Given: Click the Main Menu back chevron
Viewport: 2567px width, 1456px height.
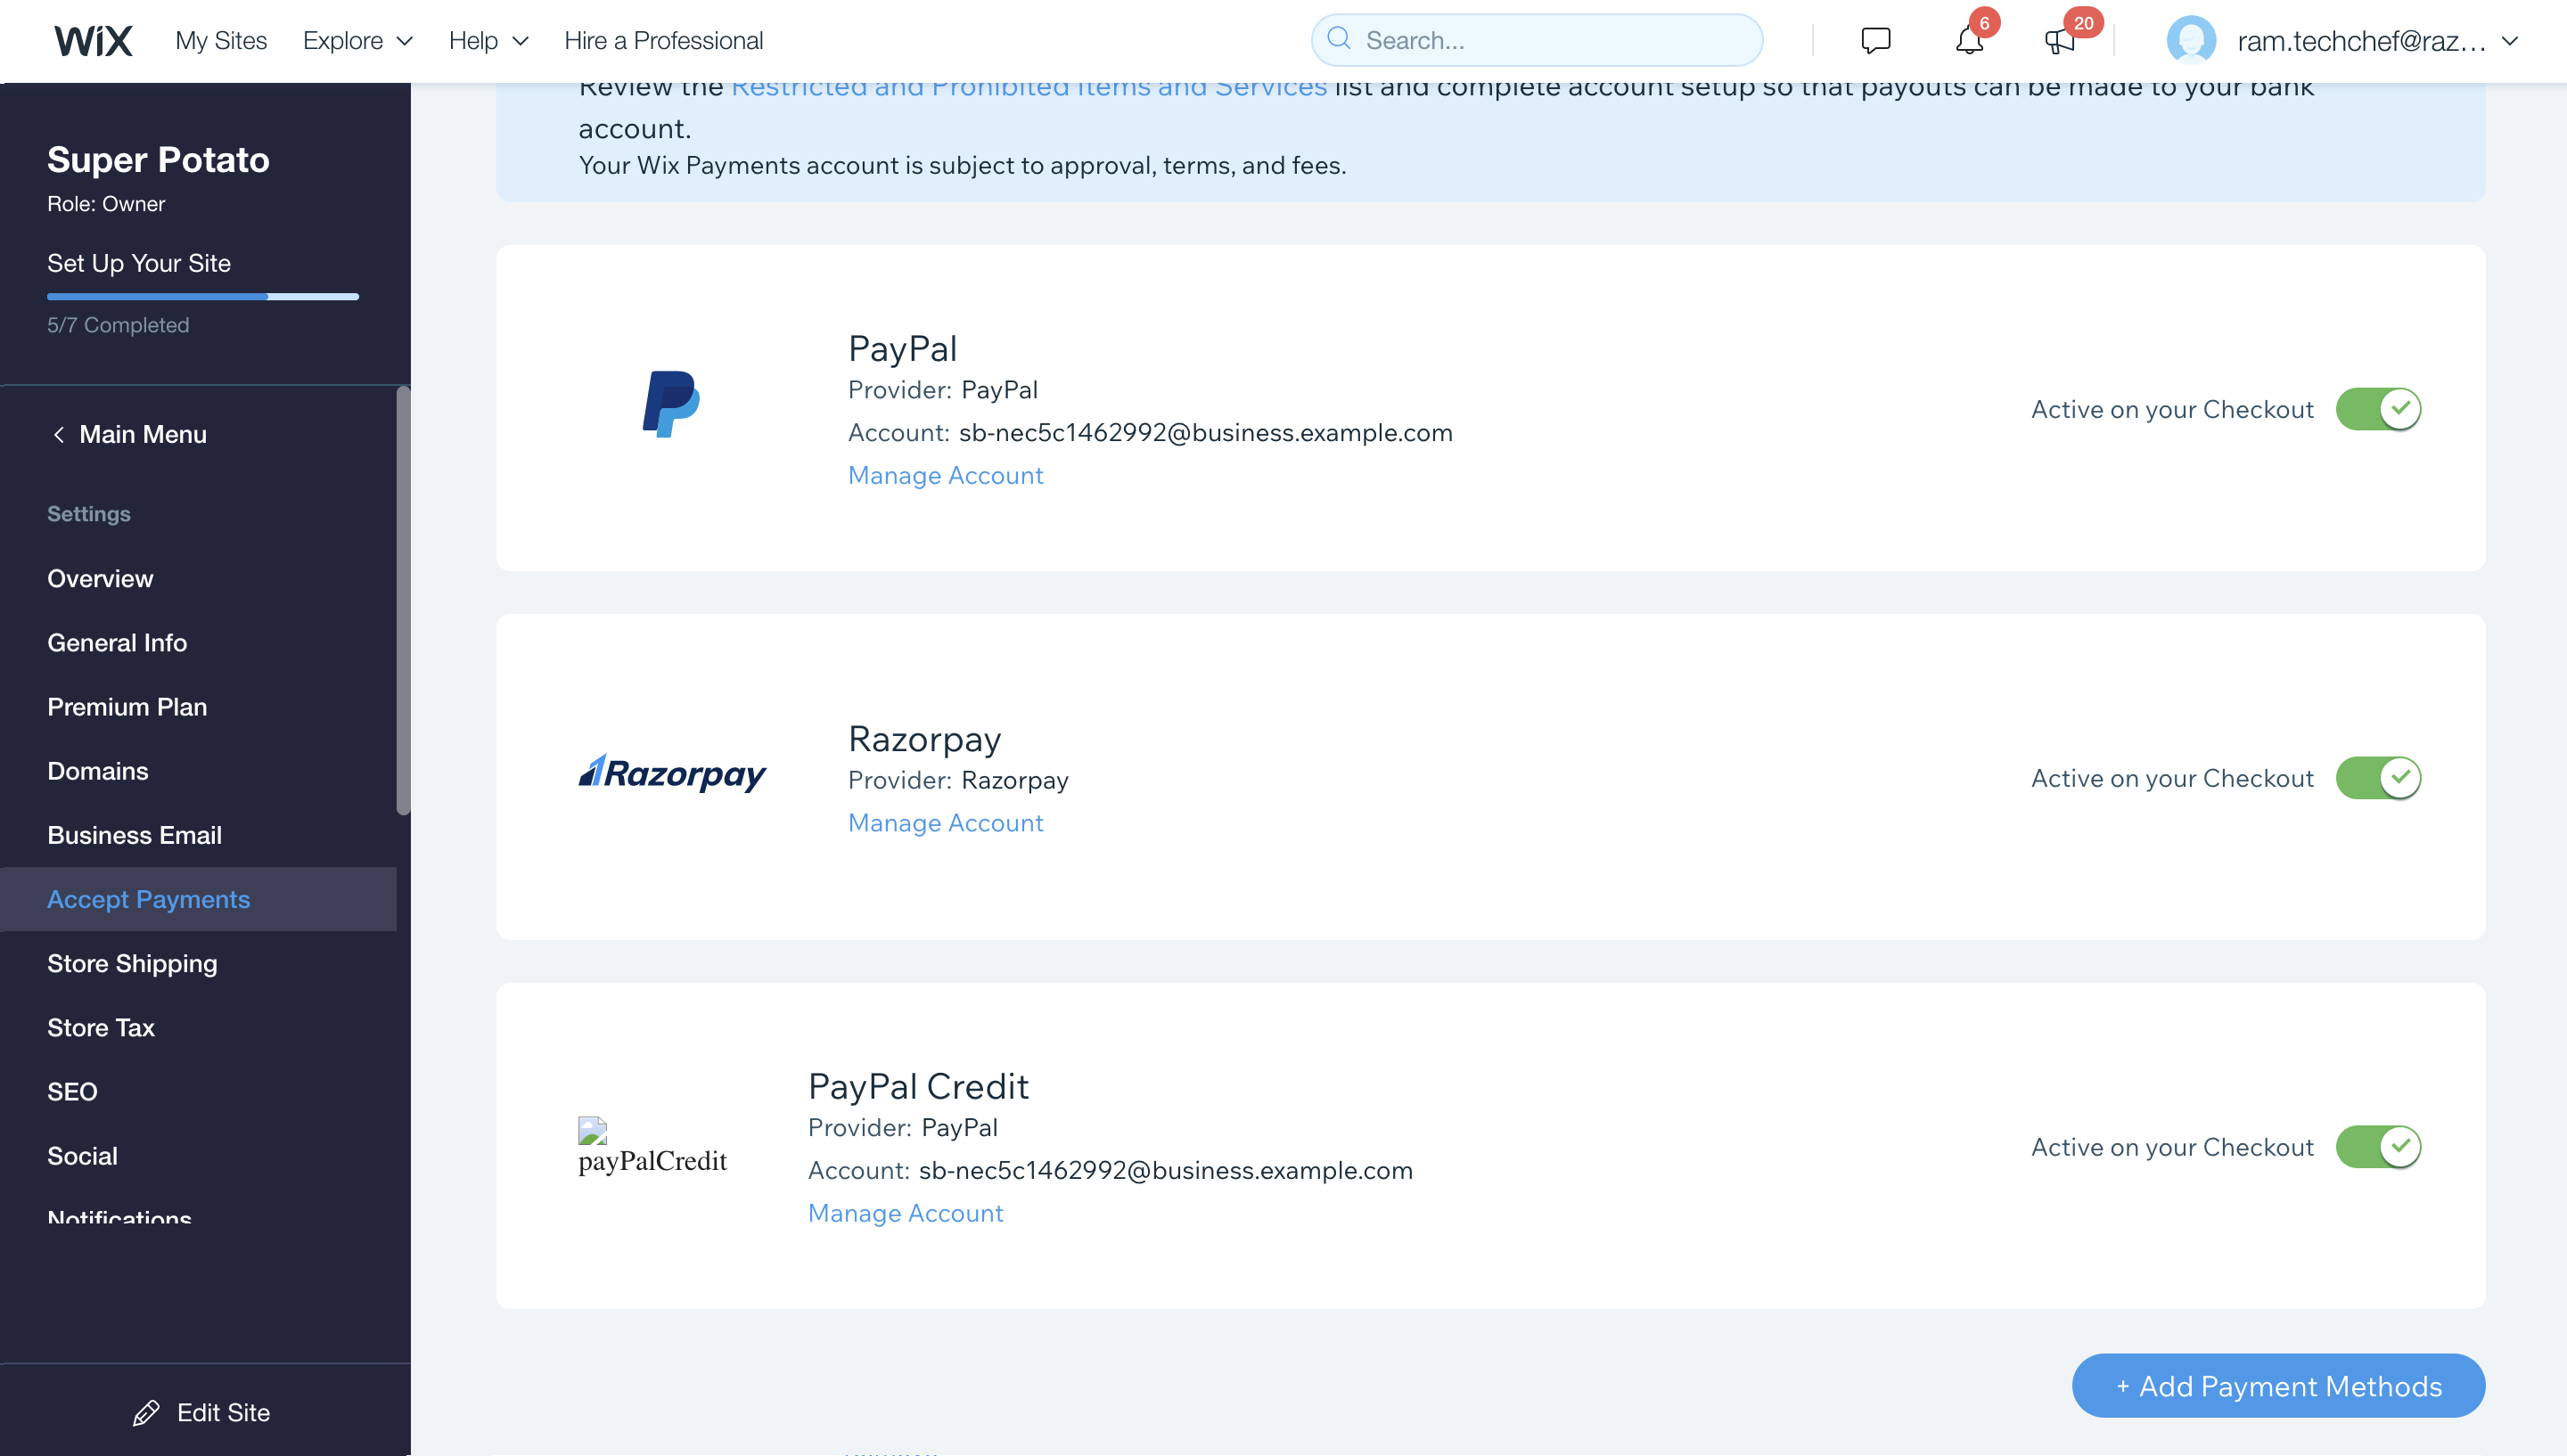Looking at the screenshot, I should pyautogui.click(x=59, y=435).
